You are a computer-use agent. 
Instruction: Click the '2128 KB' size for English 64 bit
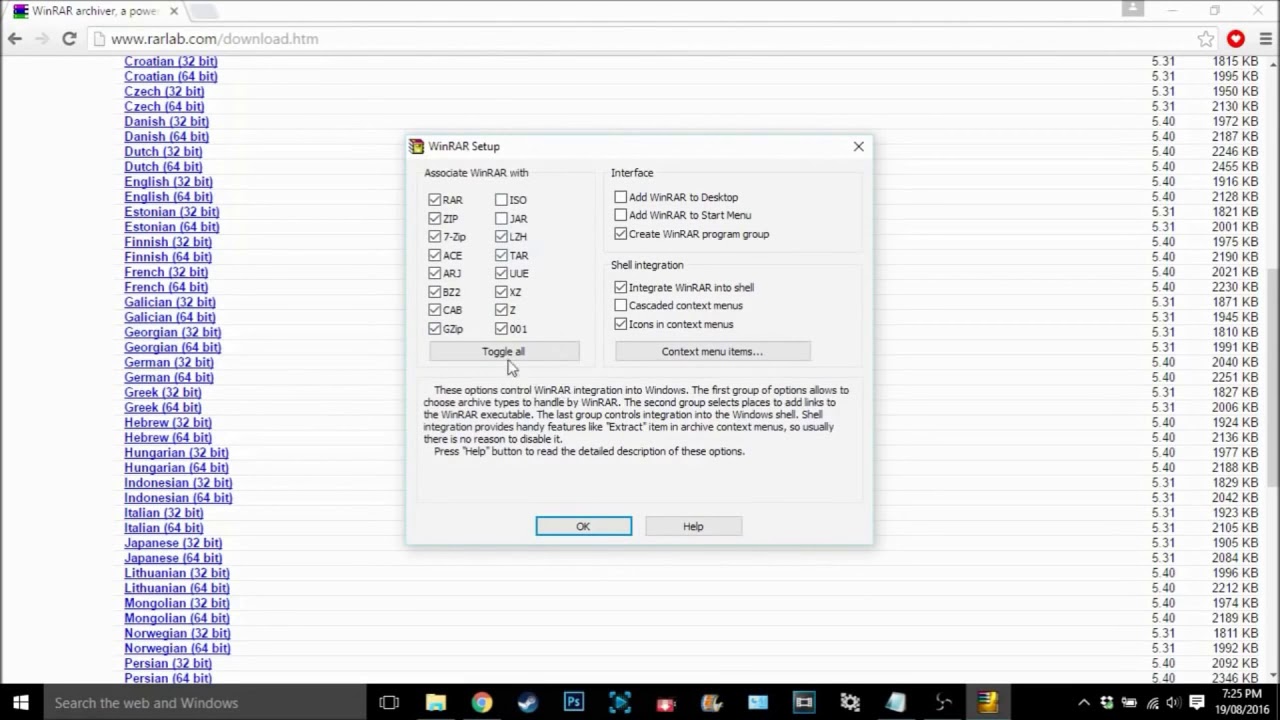tap(1235, 197)
